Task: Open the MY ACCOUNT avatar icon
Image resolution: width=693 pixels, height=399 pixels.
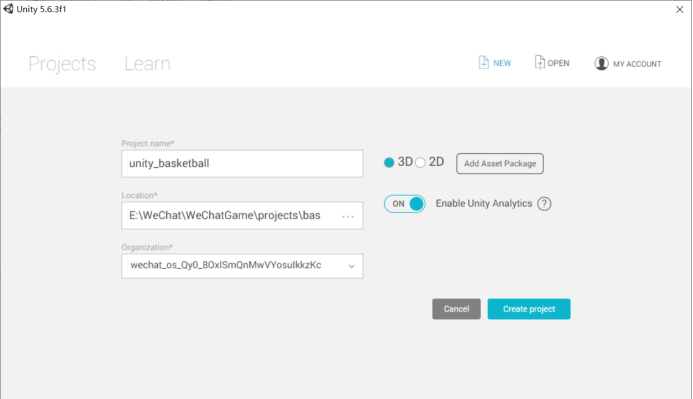Action: click(x=601, y=64)
